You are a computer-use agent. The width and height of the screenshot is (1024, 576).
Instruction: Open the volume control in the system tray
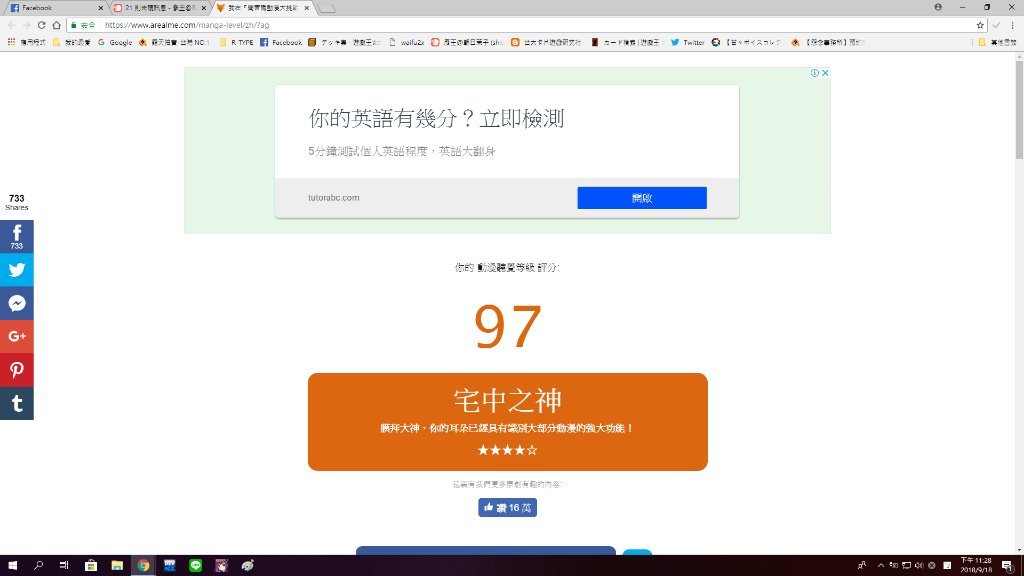pyautogui.click(x=919, y=566)
